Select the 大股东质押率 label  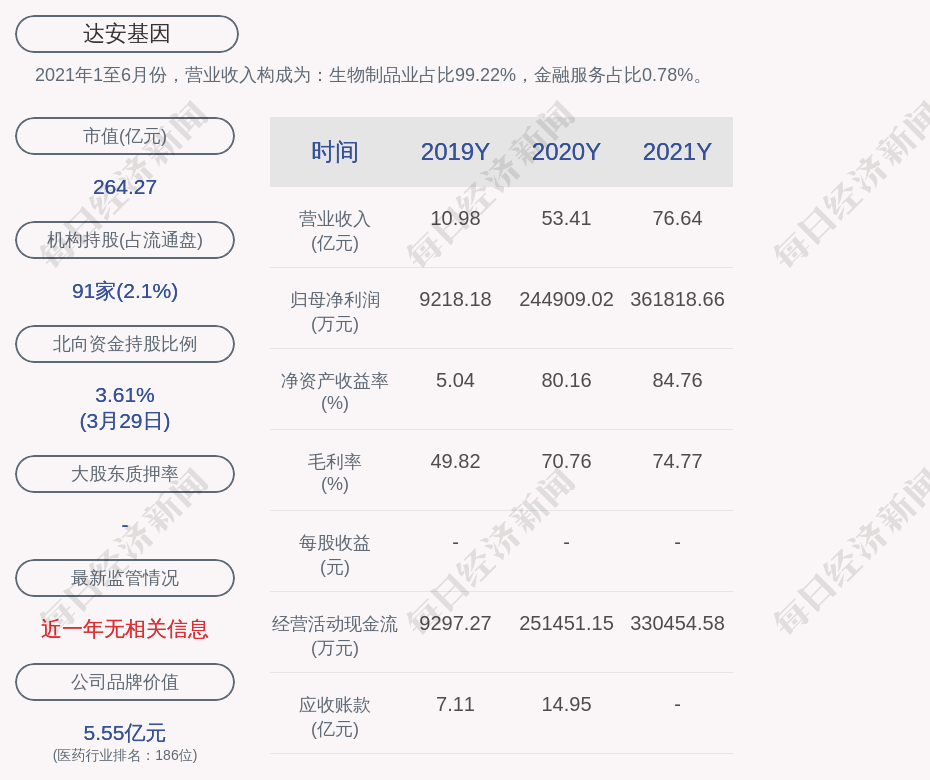pyautogui.click(x=125, y=474)
